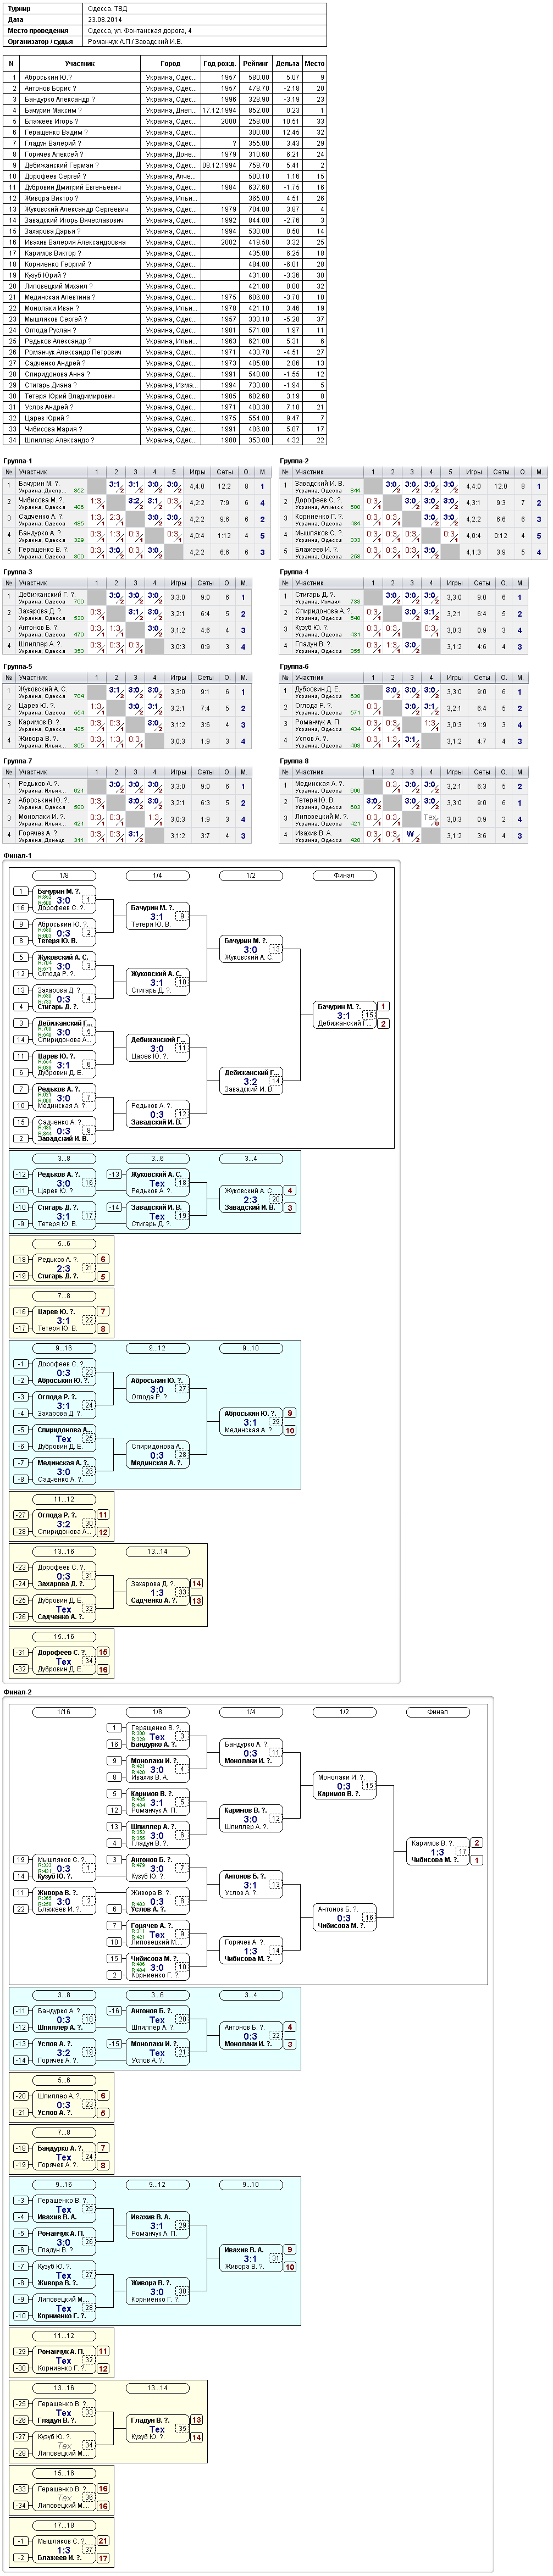Open the Финал-2 final match Каримов vs Чибисова
This screenshot has height=2576, width=553.
coord(437,1851)
